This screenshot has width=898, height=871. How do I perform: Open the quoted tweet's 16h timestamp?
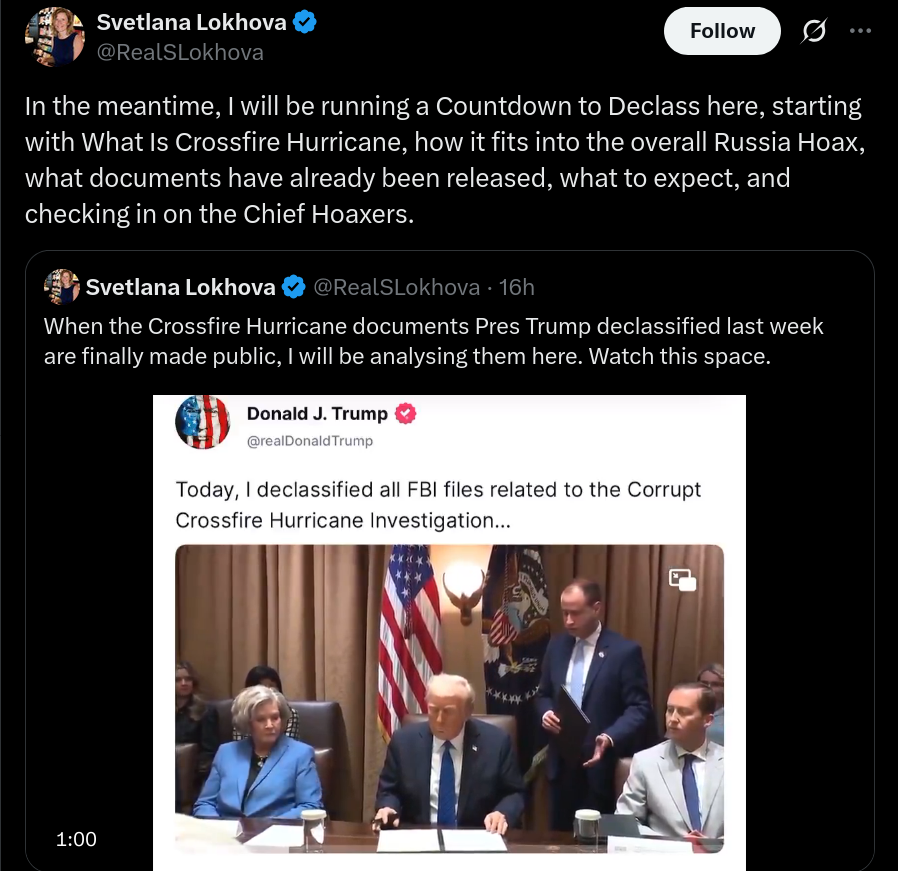[x=517, y=287]
